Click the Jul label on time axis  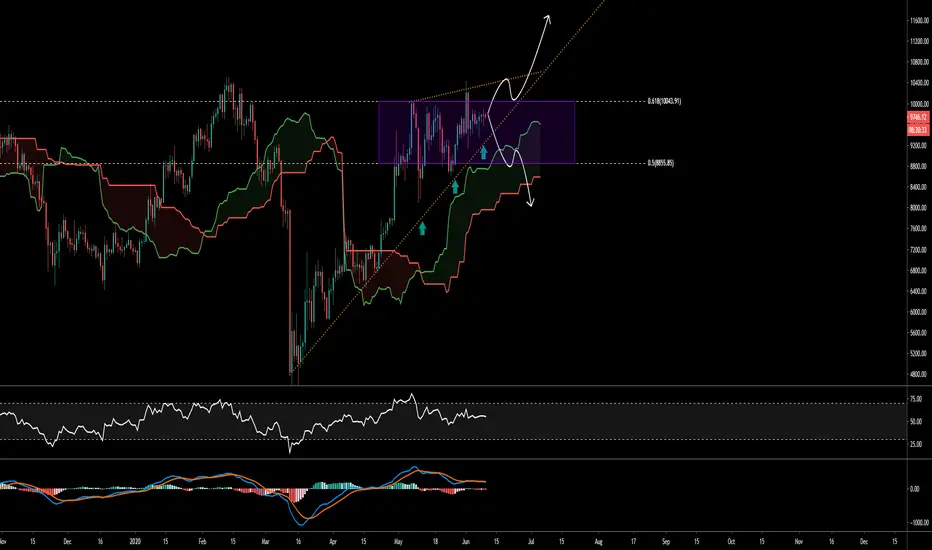[531, 542]
